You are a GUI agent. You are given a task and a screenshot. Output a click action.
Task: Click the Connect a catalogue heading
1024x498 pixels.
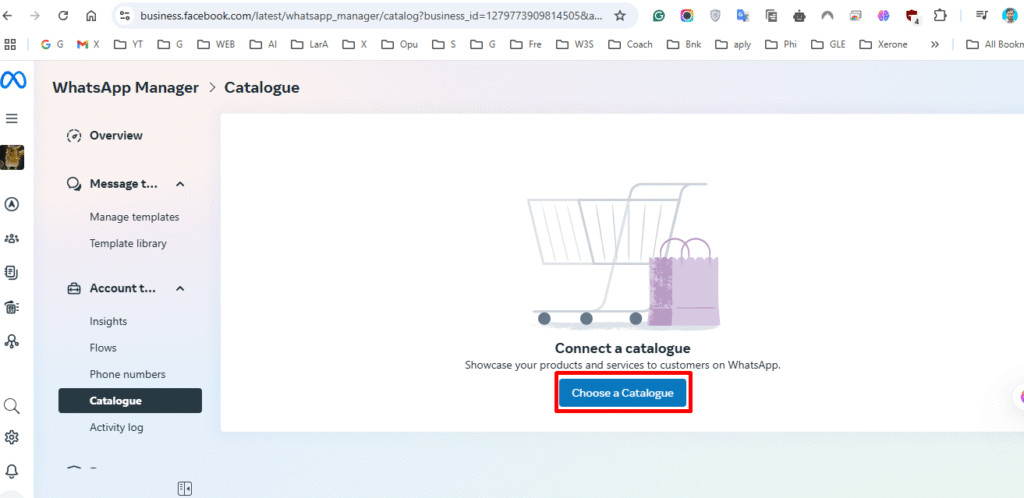click(x=622, y=348)
